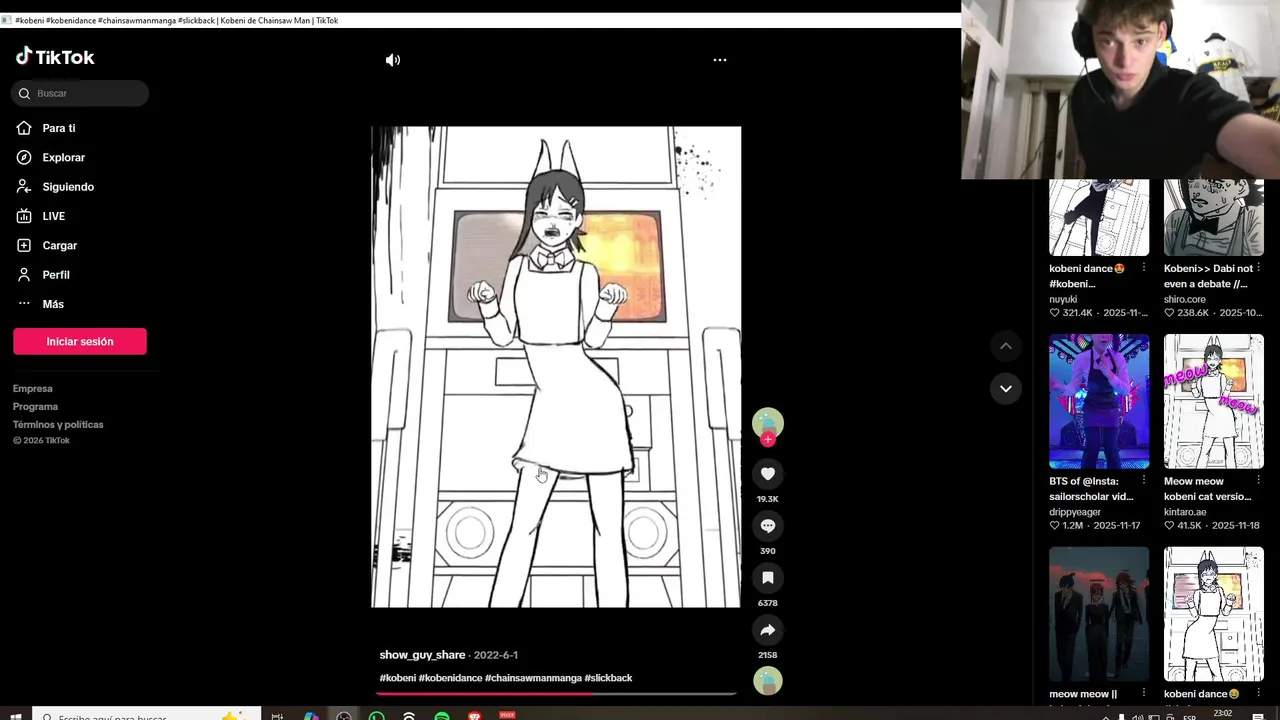
Task: Click the main Kobeni dance video player
Action: 556,367
